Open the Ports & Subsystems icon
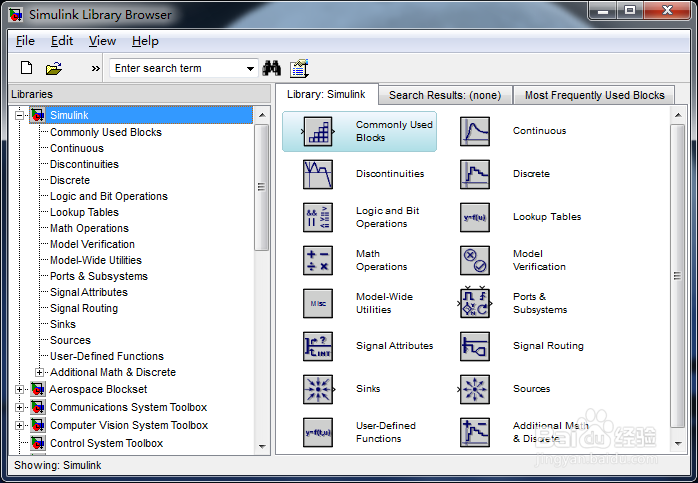 (475, 304)
